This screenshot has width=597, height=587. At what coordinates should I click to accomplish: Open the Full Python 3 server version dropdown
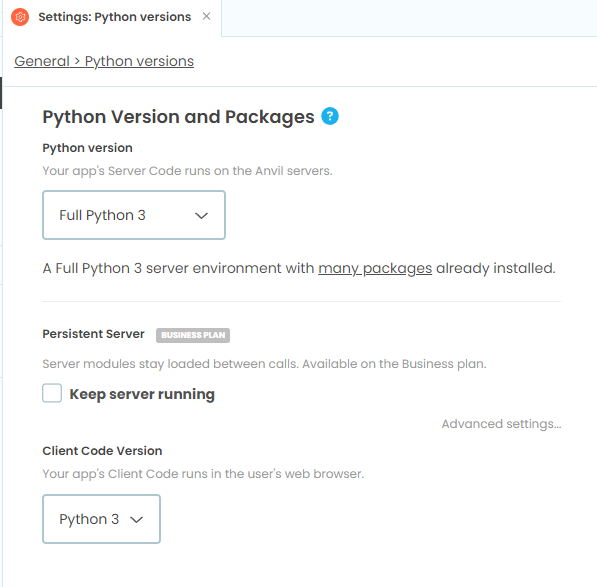tap(134, 215)
